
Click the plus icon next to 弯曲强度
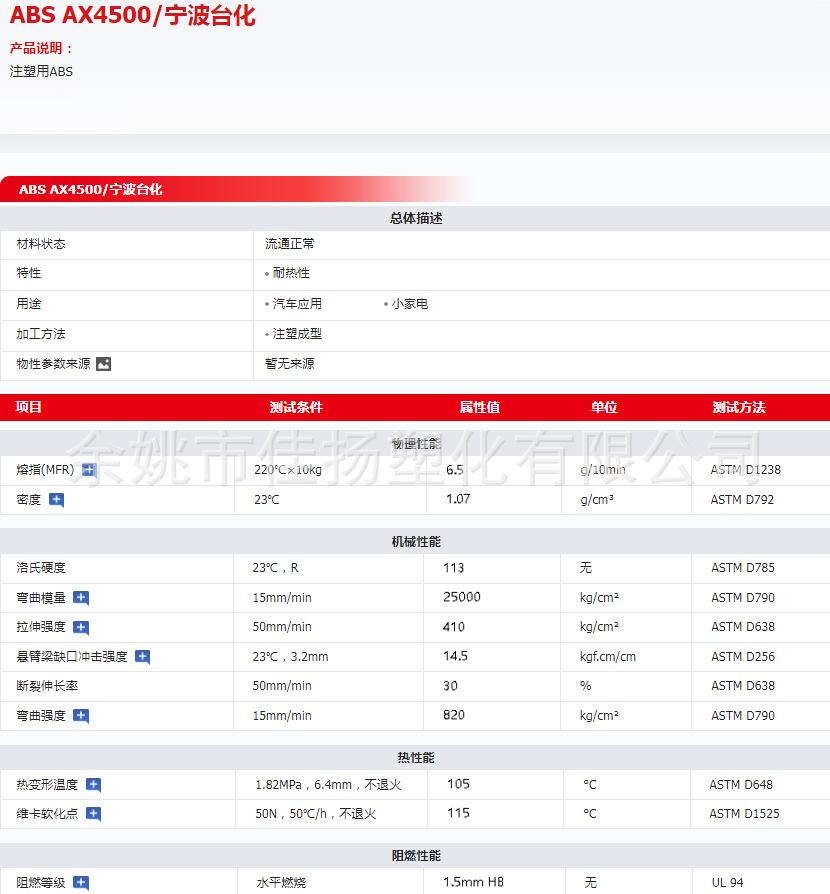[81, 716]
